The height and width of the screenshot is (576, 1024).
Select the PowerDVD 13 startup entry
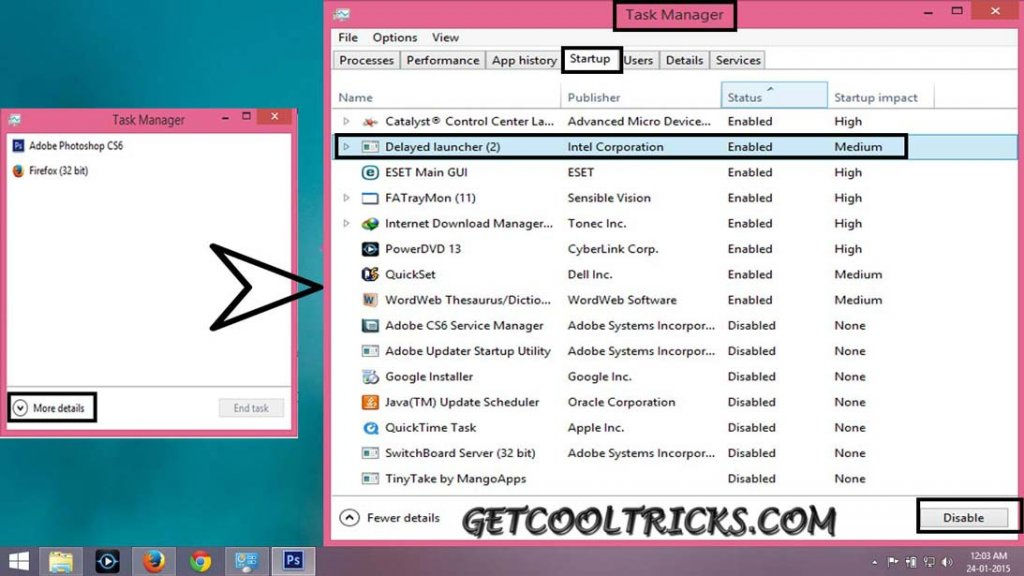coord(675,249)
